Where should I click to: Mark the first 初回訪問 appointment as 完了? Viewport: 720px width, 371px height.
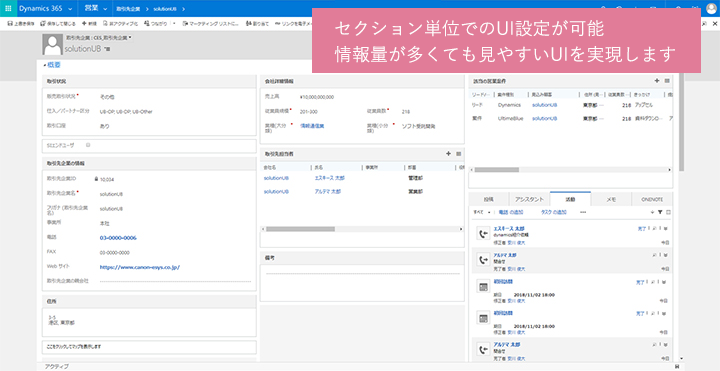(x=640, y=283)
